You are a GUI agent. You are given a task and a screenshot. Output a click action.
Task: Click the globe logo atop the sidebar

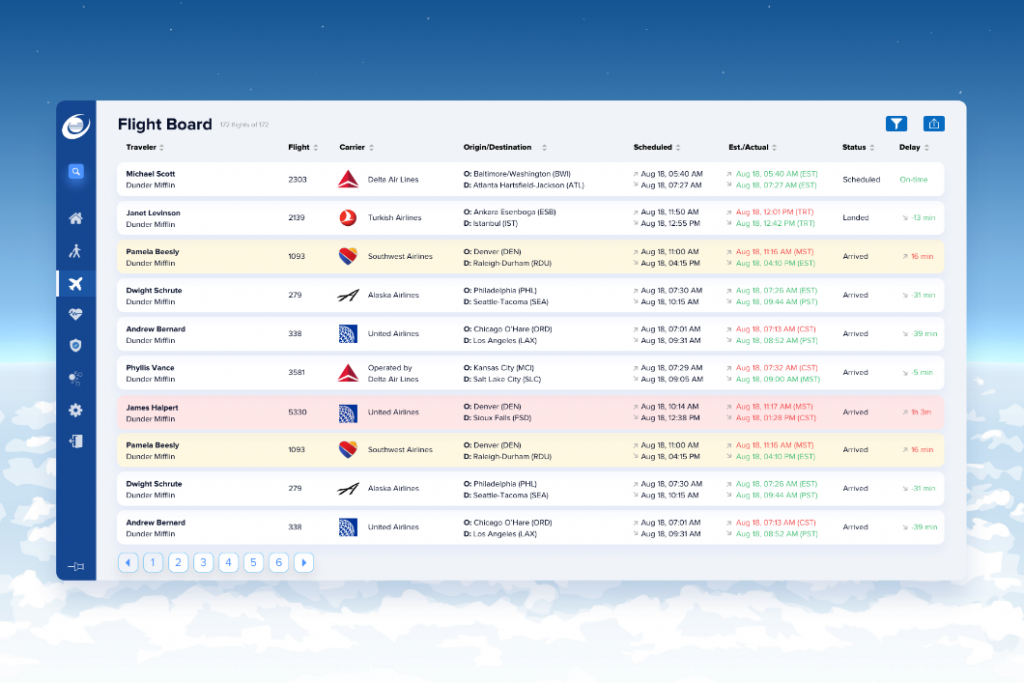pyautogui.click(x=76, y=126)
